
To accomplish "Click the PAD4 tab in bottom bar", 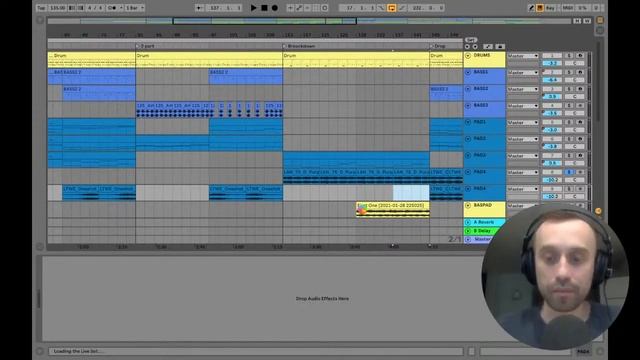I will pos(583,351).
